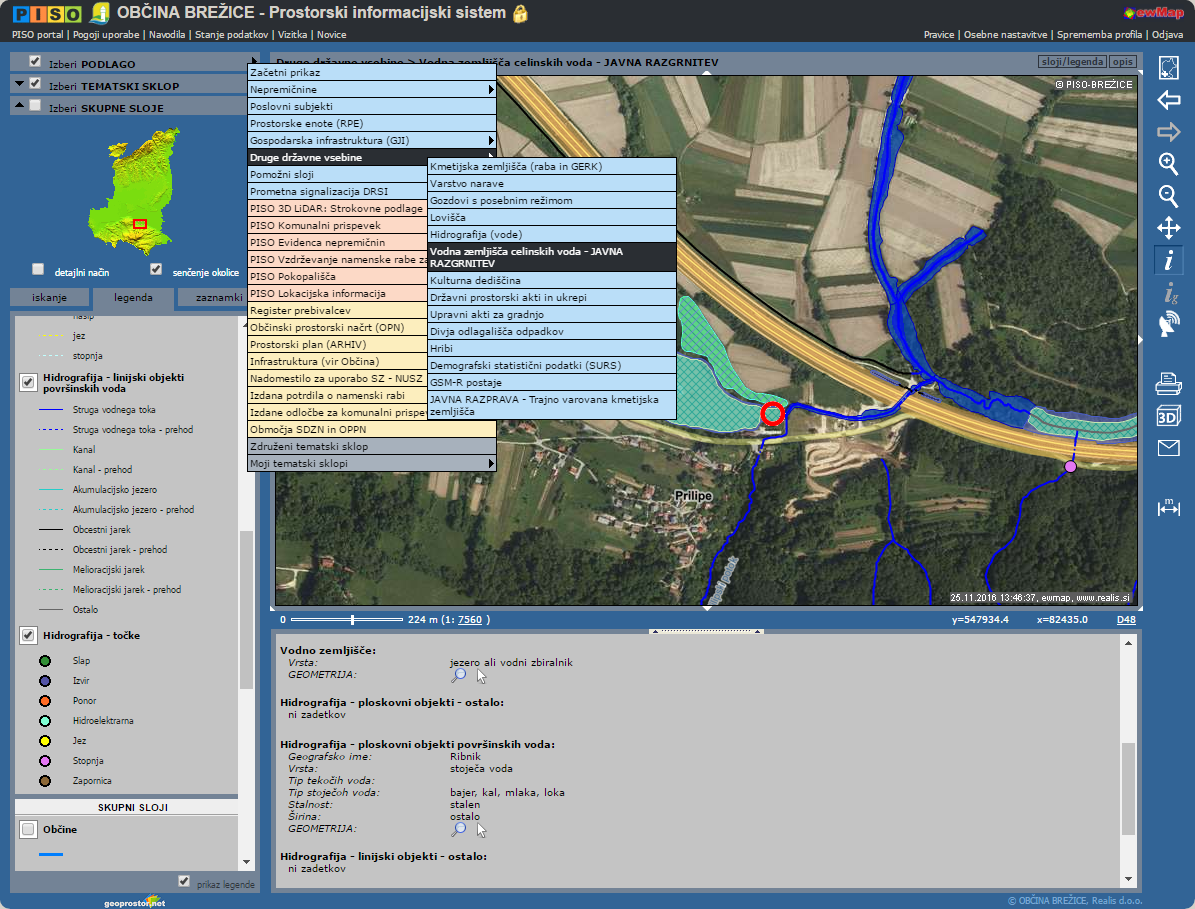Open the 3D view tool
The image size is (1195, 909).
tap(1168, 415)
